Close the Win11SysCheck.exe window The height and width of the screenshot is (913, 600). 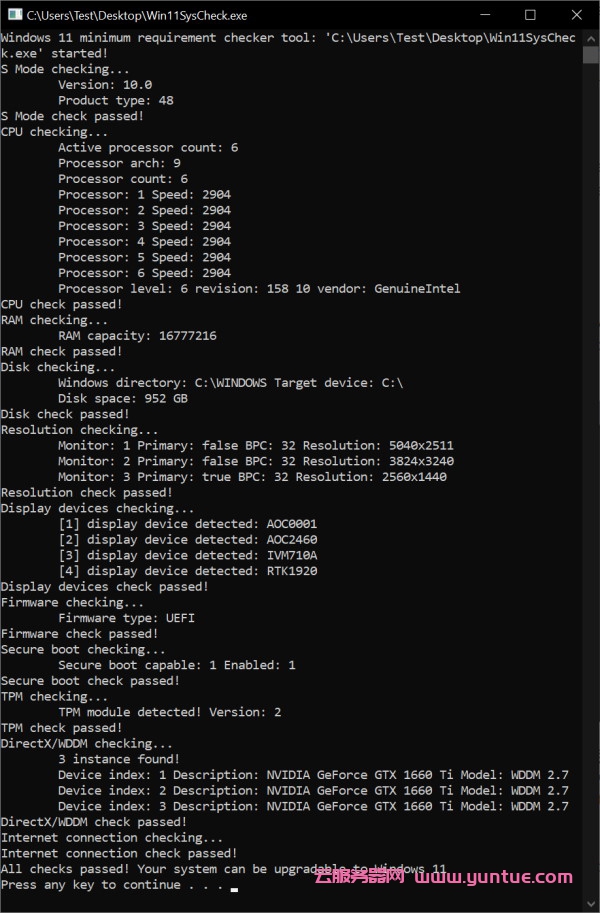click(x=575, y=15)
